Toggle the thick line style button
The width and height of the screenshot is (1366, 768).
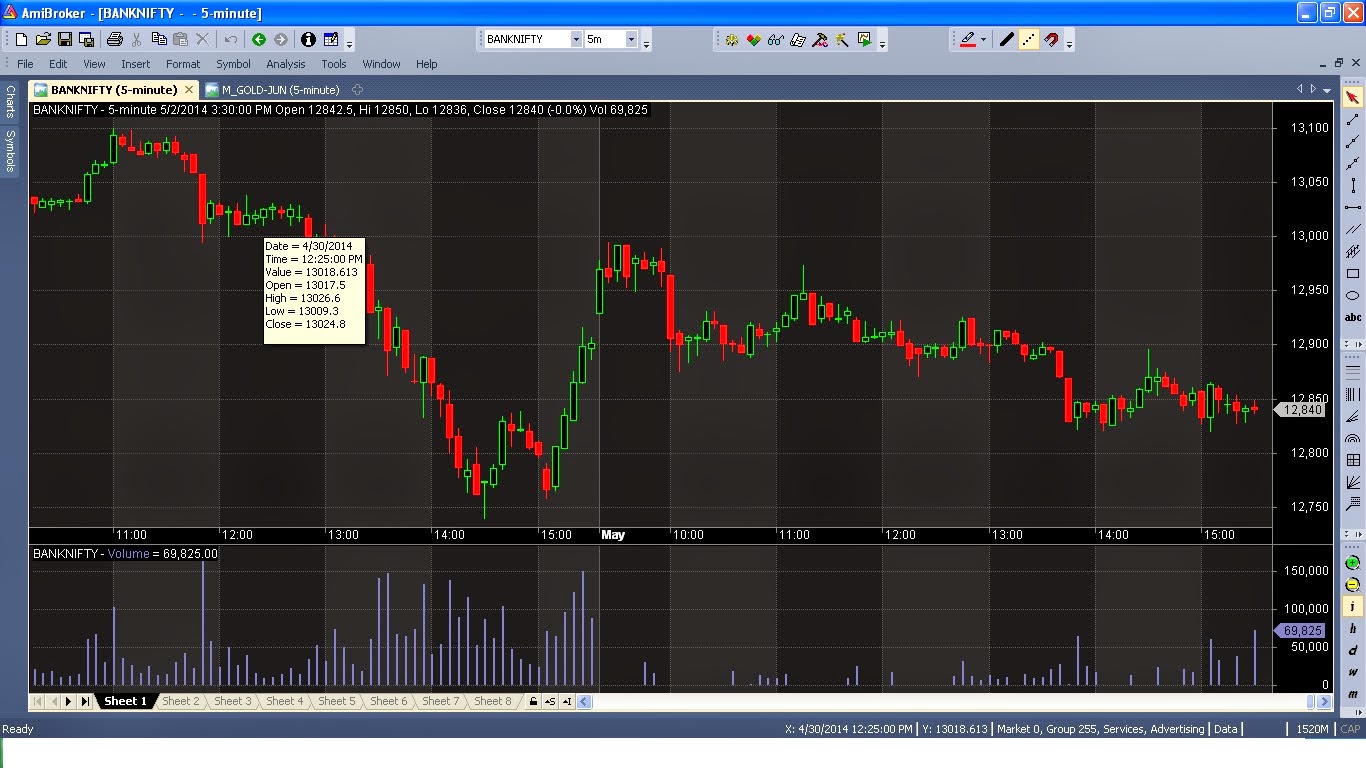click(1007, 40)
